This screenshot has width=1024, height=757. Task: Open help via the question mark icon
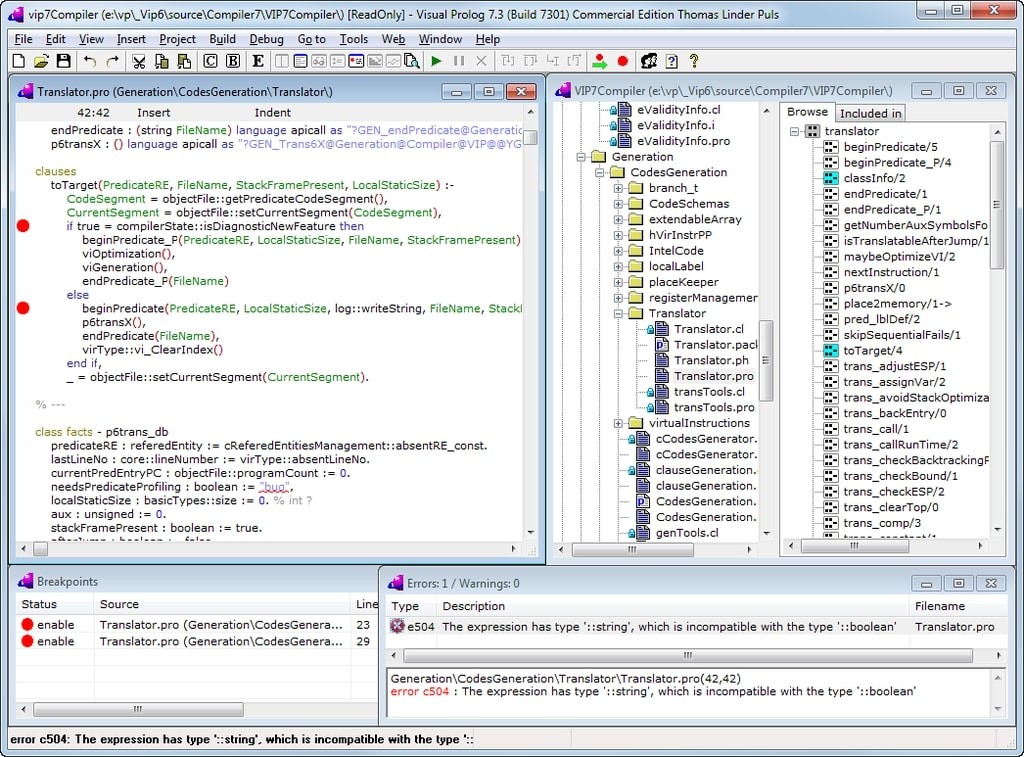tap(693, 60)
